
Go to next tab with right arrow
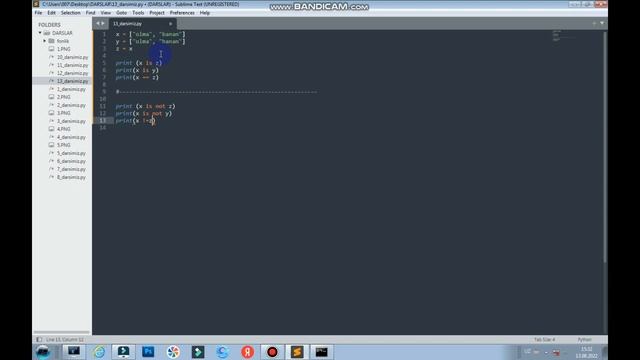[x=102, y=23]
